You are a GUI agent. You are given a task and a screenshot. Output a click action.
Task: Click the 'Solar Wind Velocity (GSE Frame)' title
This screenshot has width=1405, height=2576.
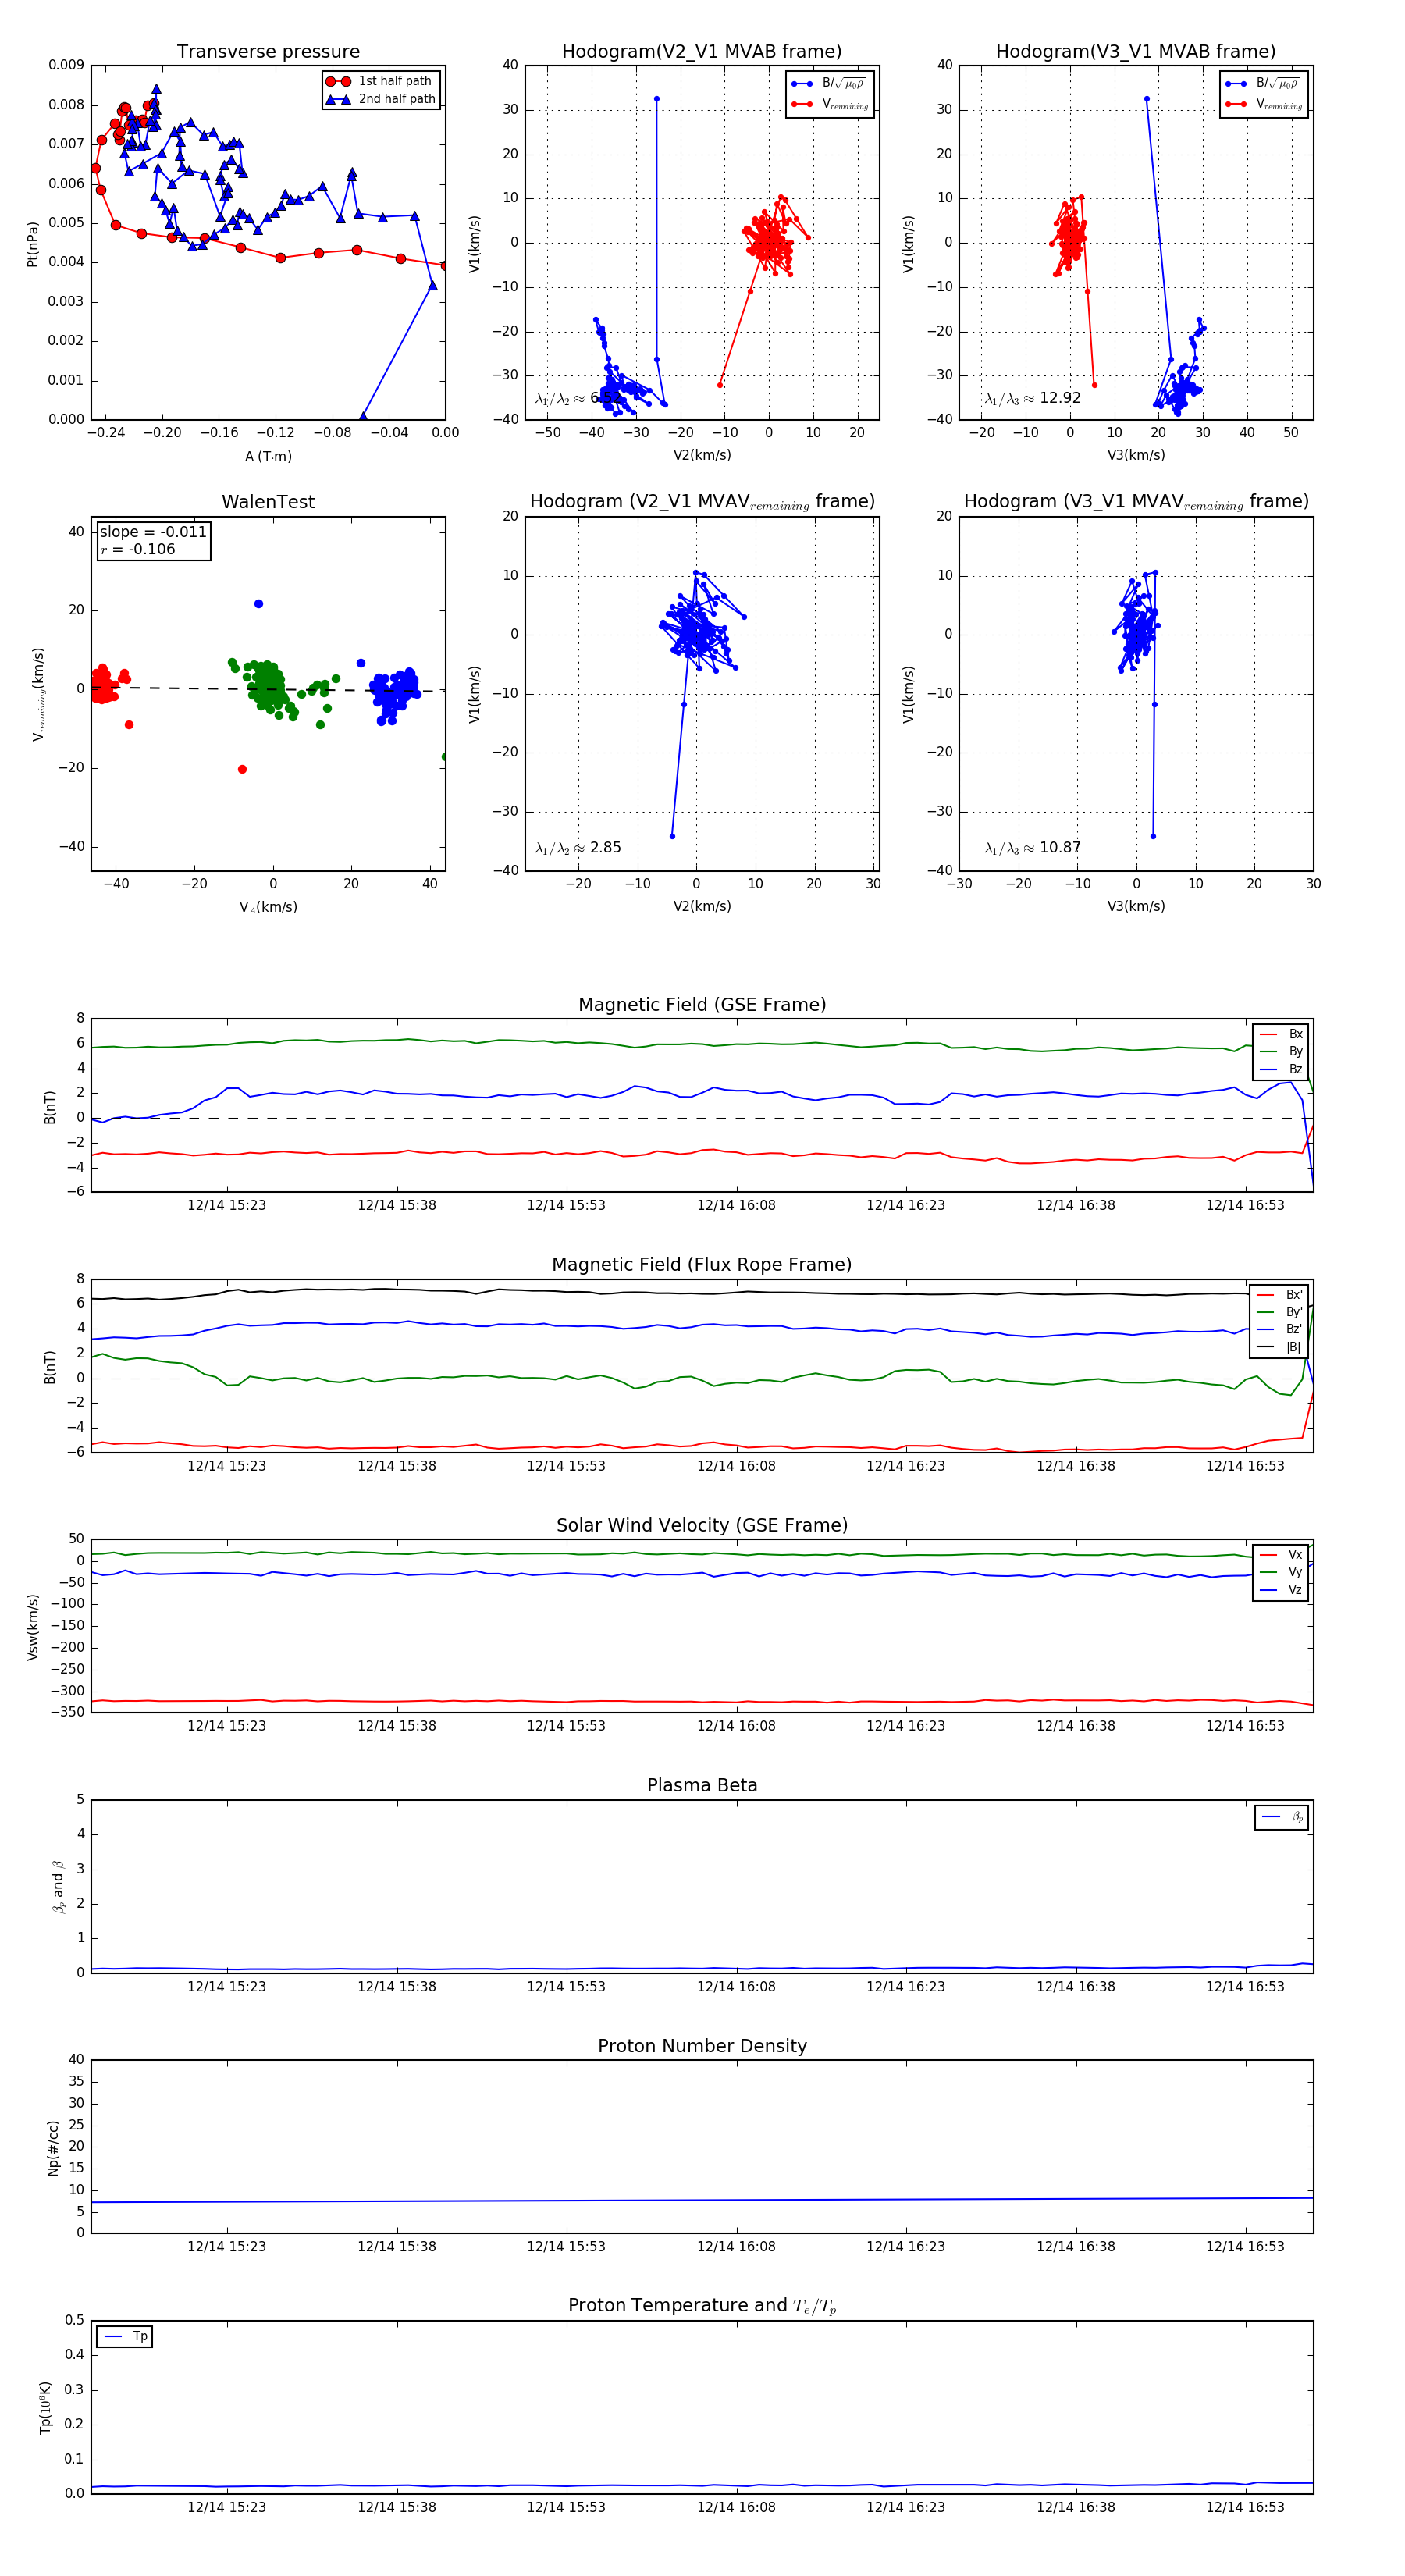click(702, 1526)
